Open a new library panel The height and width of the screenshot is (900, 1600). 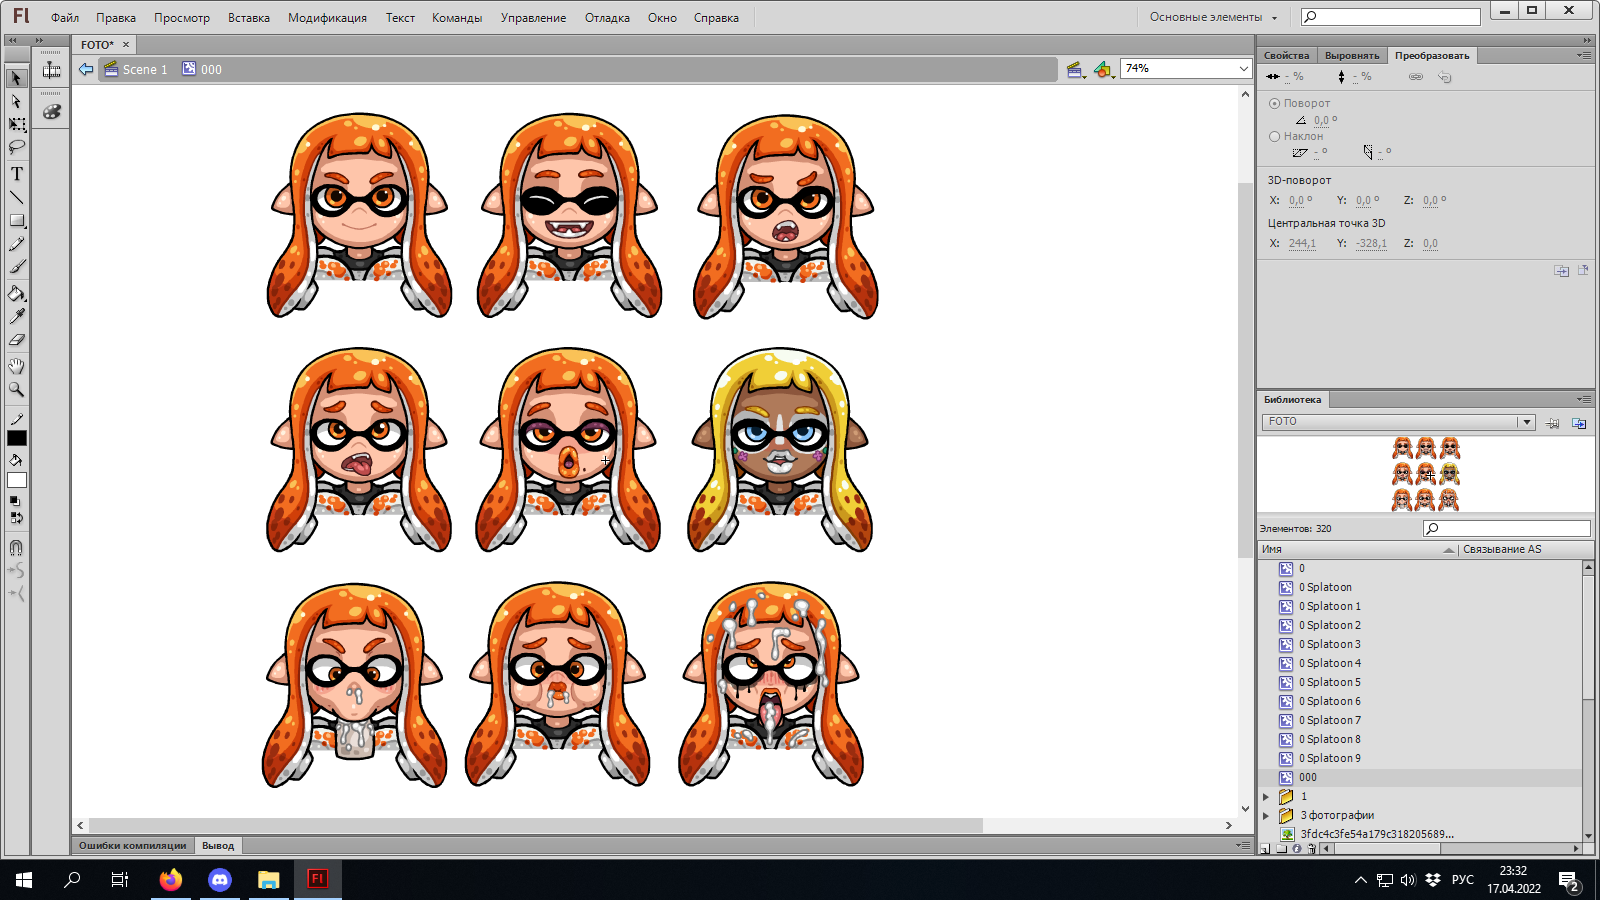[x=1579, y=423]
